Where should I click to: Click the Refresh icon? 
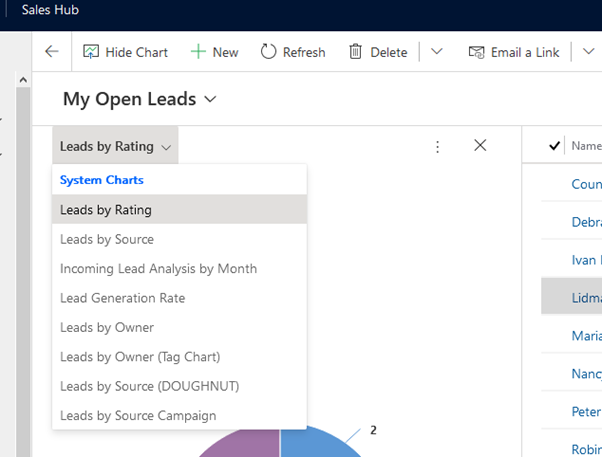[268, 52]
